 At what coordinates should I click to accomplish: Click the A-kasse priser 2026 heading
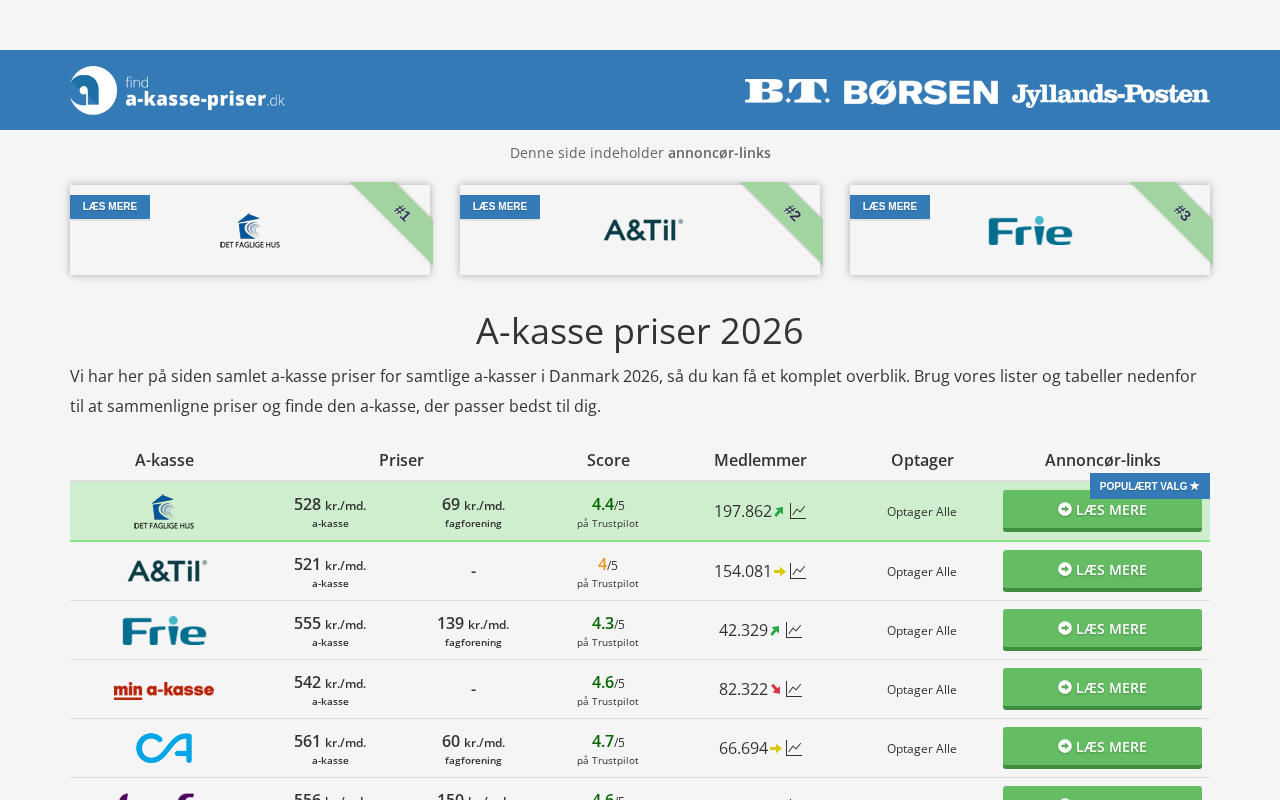point(640,331)
